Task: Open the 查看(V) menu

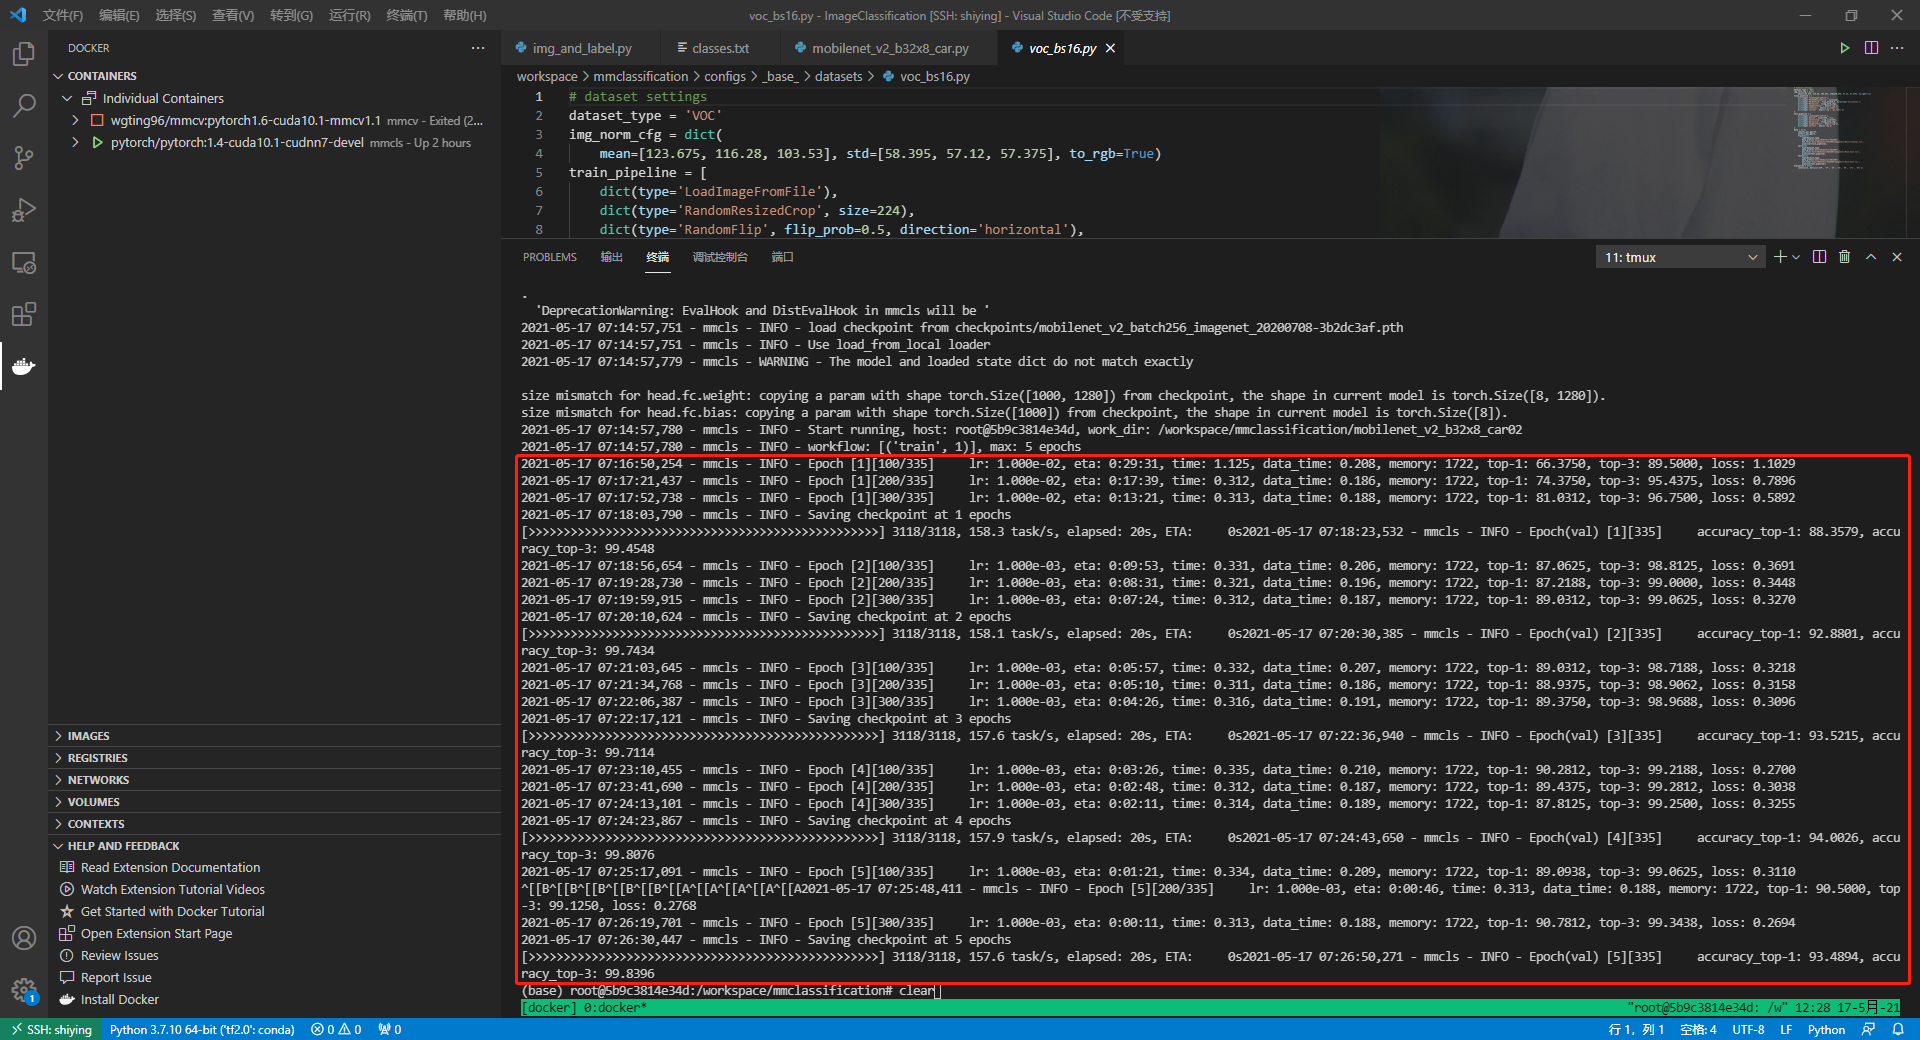Action: click(x=233, y=15)
